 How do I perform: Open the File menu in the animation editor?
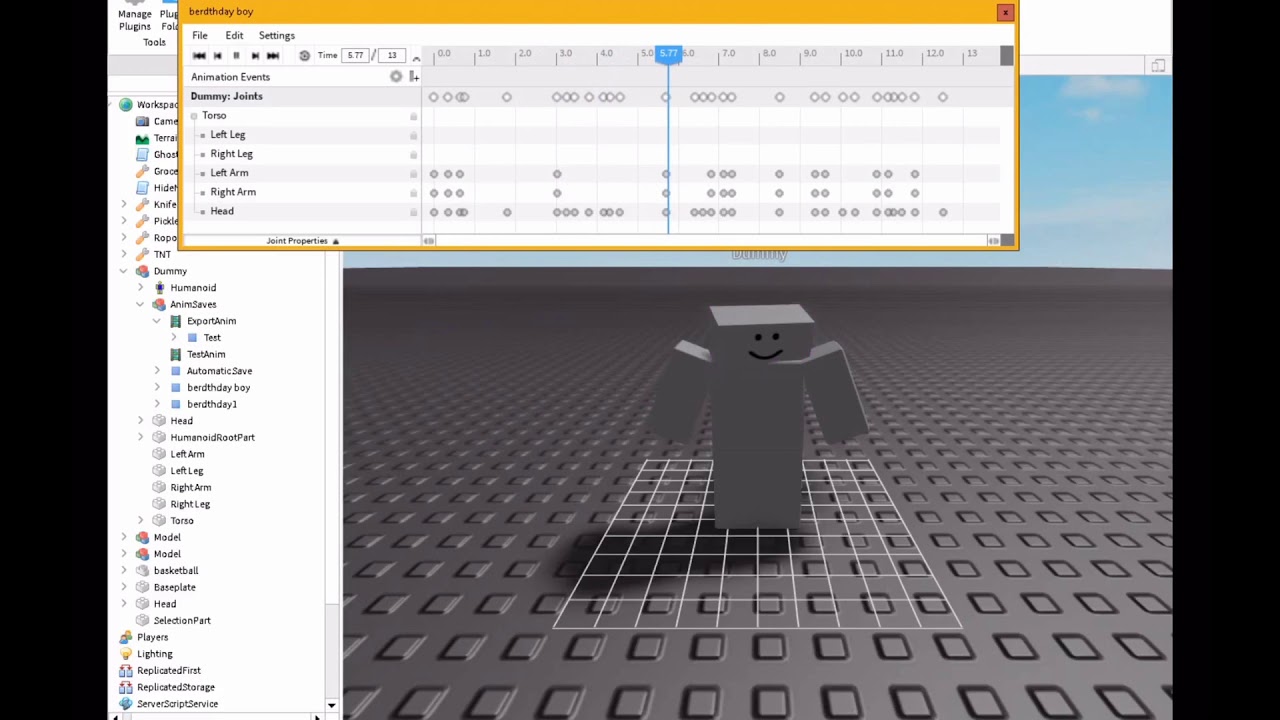pos(200,36)
